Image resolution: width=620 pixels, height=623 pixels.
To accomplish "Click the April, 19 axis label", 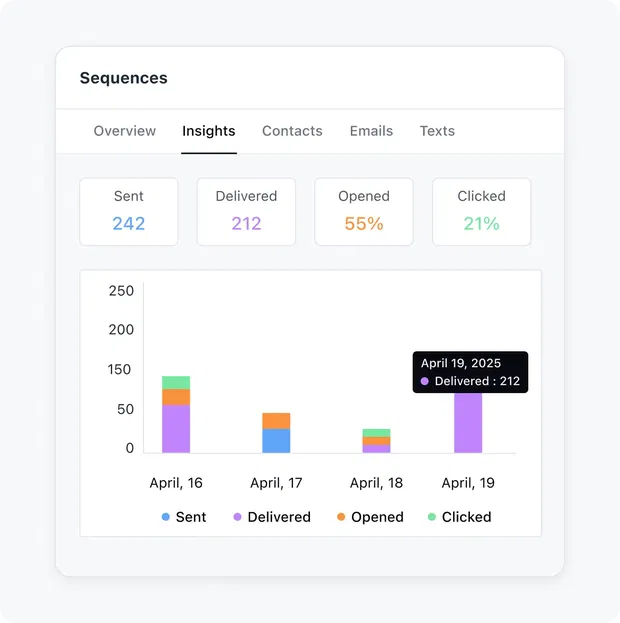I will [x=468, y=483].
